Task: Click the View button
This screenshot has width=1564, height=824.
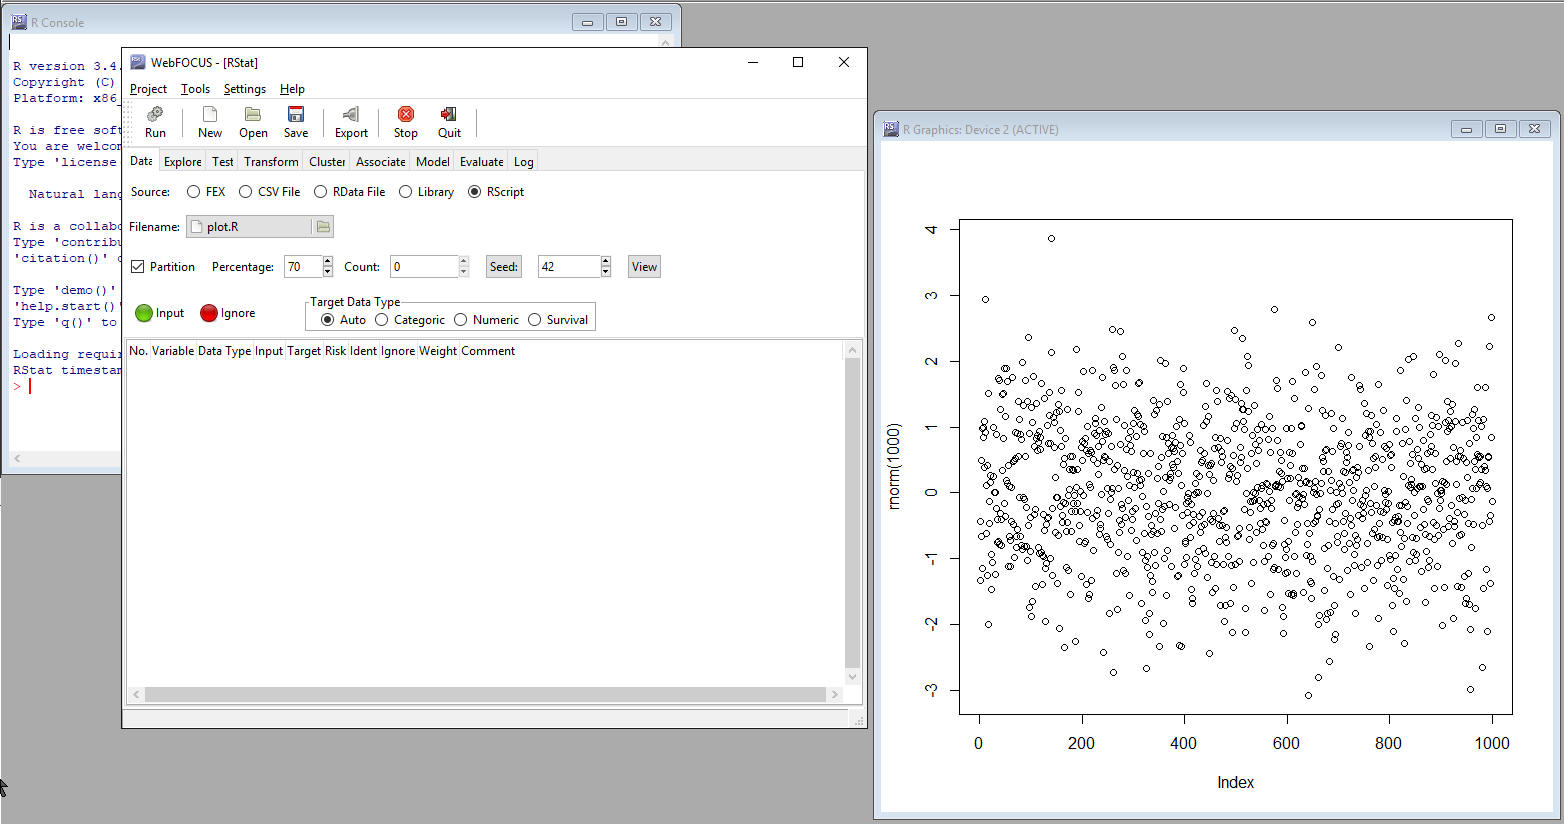Action: pos(644,267)
